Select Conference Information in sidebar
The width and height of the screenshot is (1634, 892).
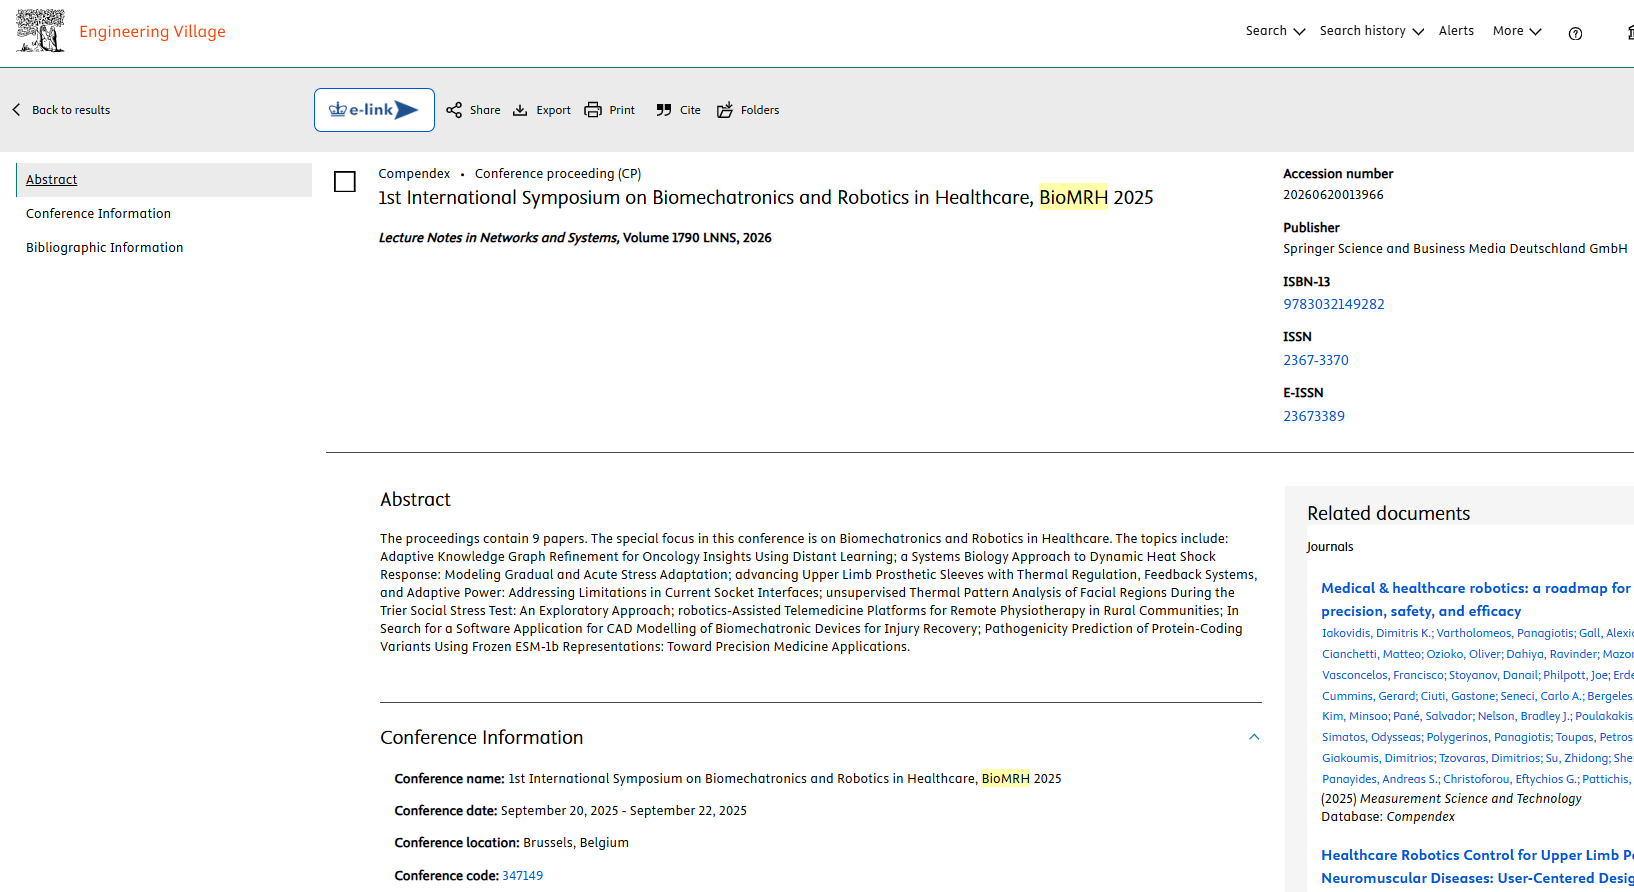pyautogui.click(x=98, y=214)
